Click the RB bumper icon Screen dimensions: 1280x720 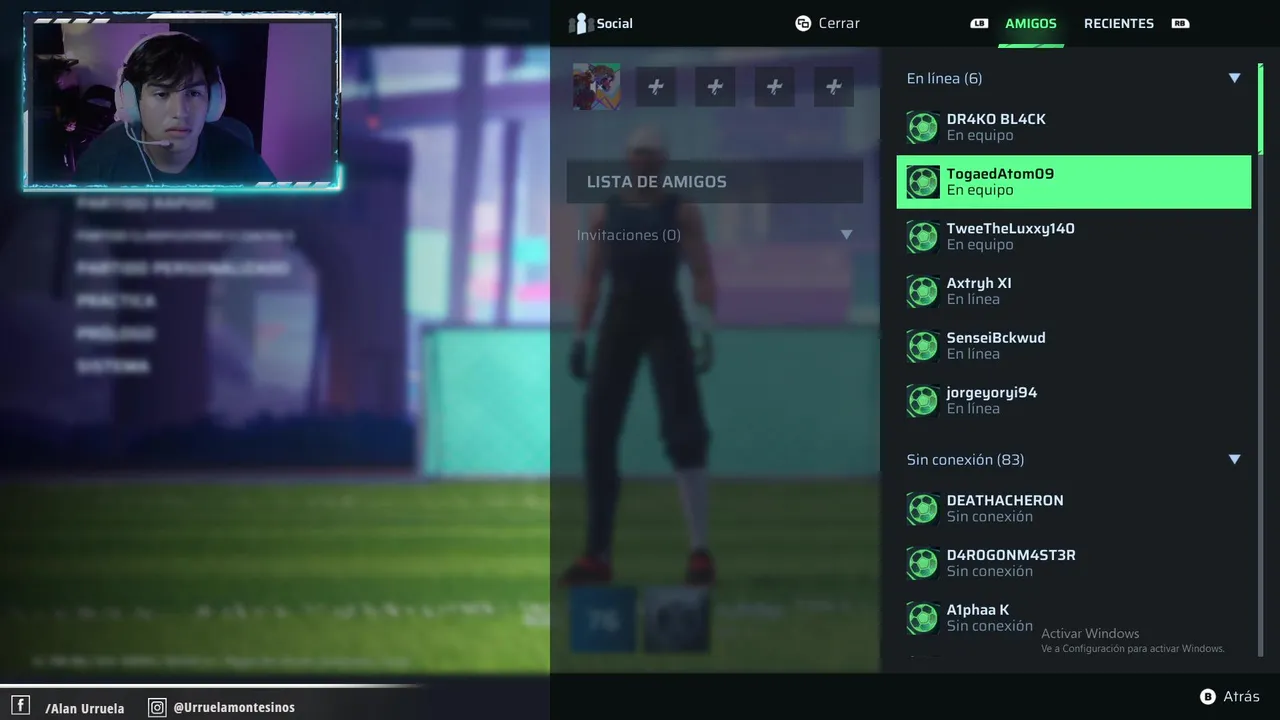pos(1180,23)
